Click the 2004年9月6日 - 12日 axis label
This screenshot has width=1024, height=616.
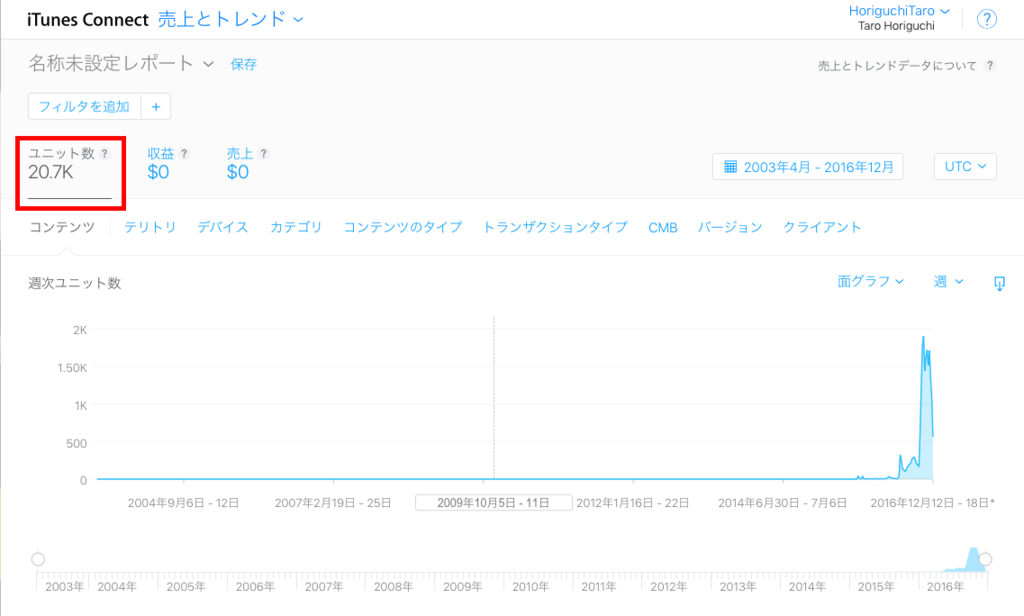coord(184,503)
